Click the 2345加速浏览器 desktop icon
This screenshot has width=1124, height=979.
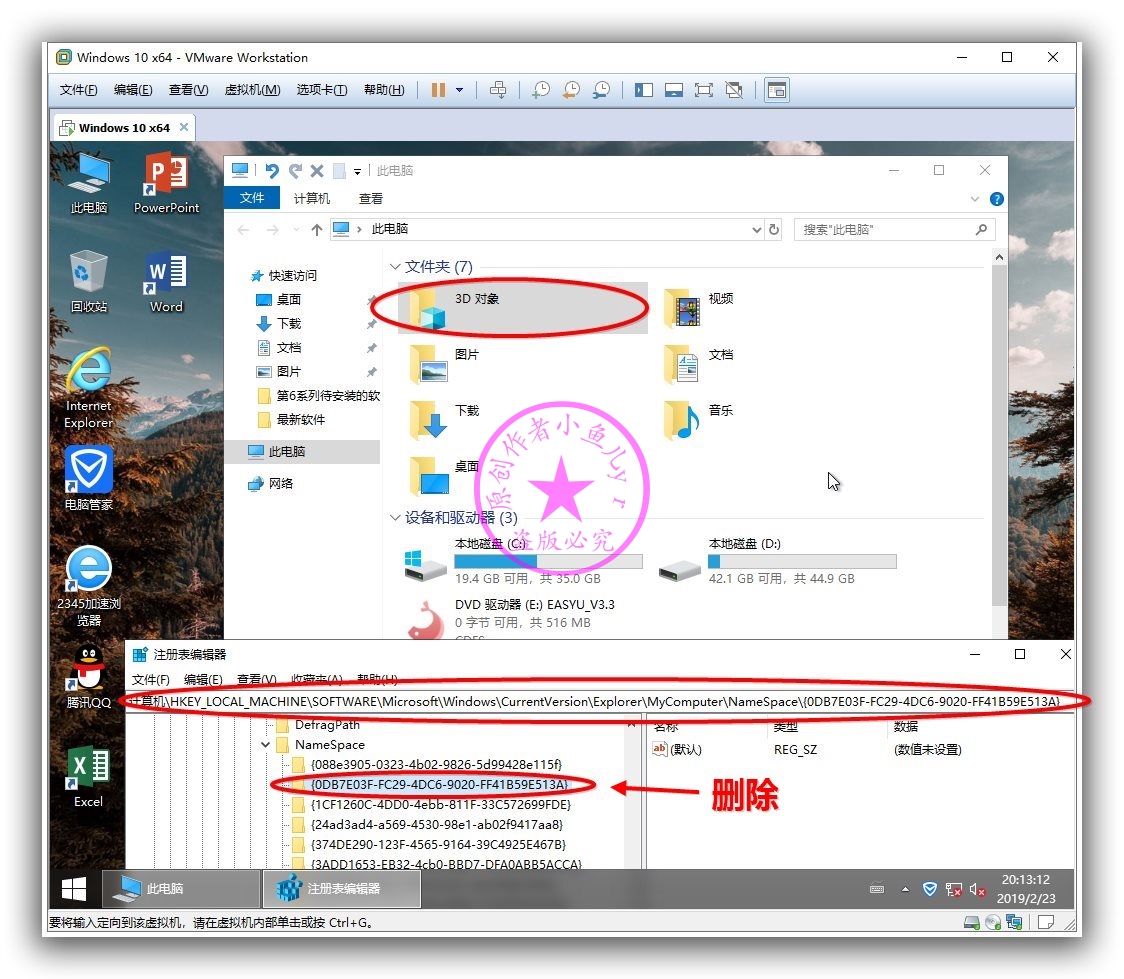89,586
